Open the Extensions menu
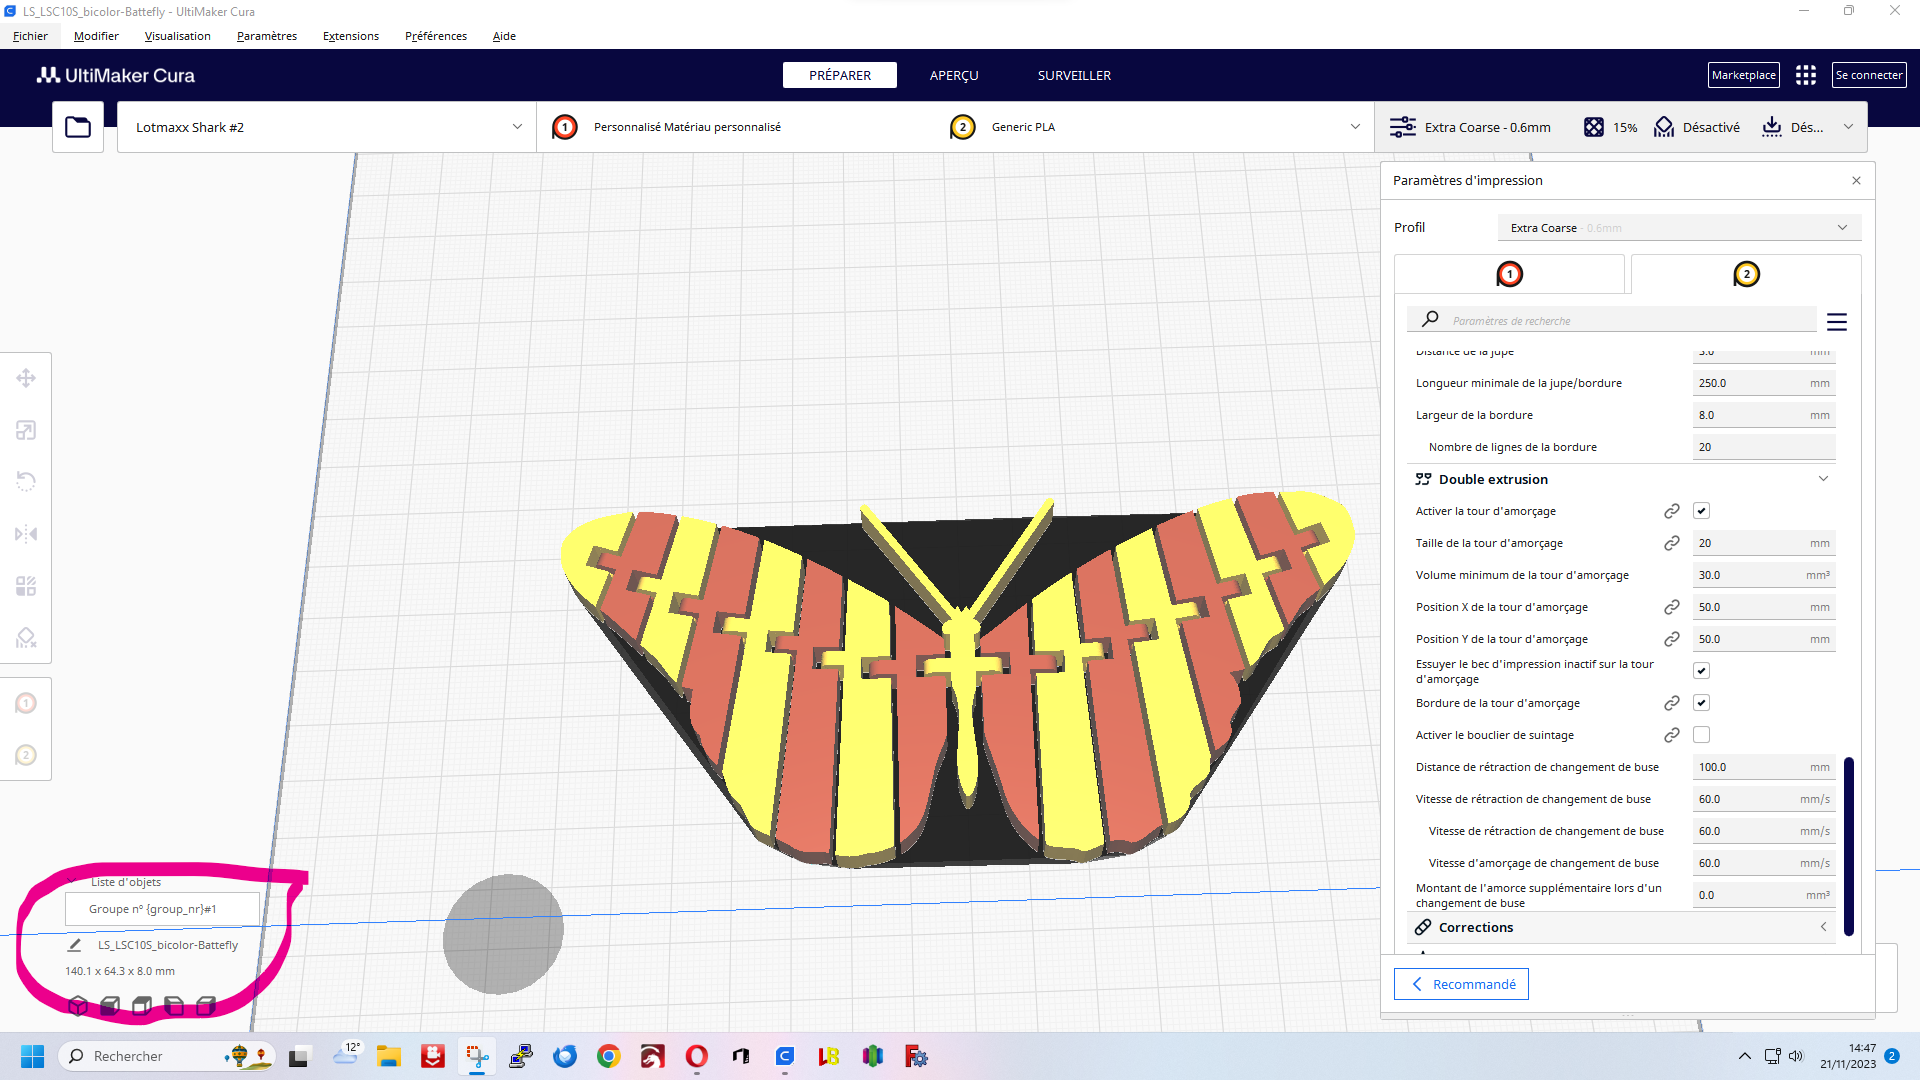This screenshot has height=1080, width=1920. point(350,36)
